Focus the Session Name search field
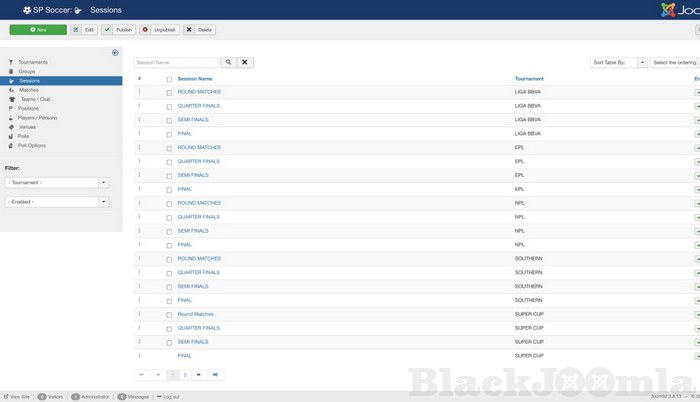Viewport: 700px width, 402px height. click(x=176, y=62)
